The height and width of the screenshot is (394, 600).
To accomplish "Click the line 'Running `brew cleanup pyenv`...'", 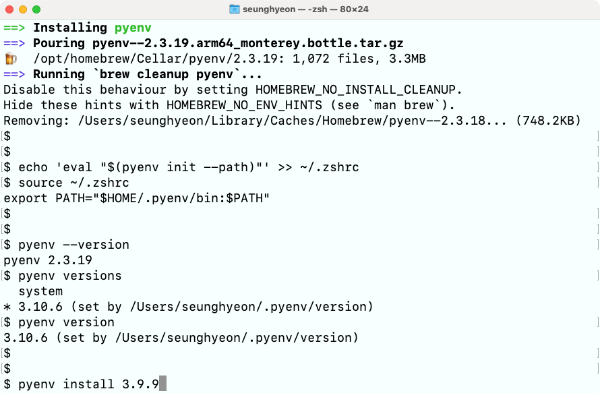I will tap(147, 74).
